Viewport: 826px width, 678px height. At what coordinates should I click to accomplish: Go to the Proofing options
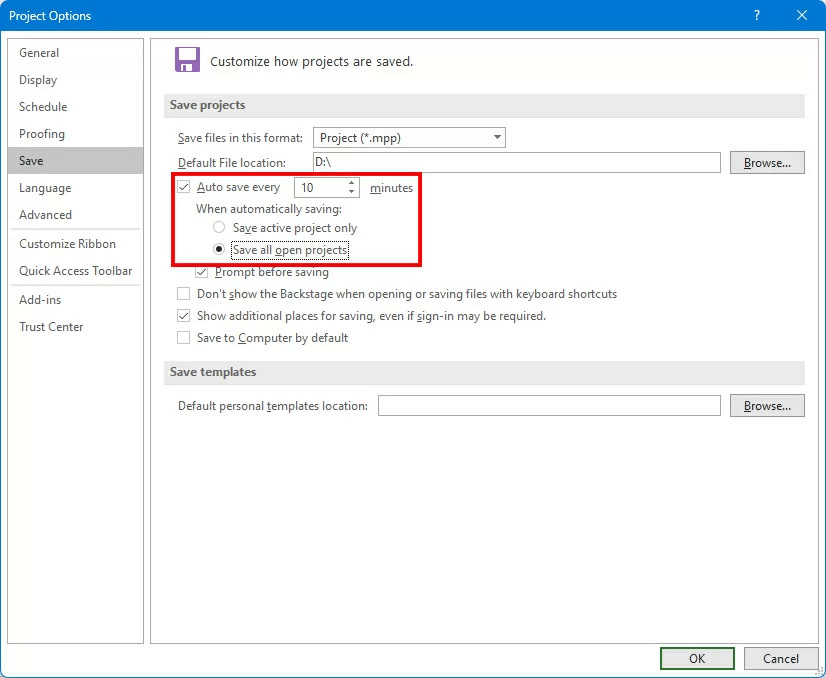click(42, 133)
